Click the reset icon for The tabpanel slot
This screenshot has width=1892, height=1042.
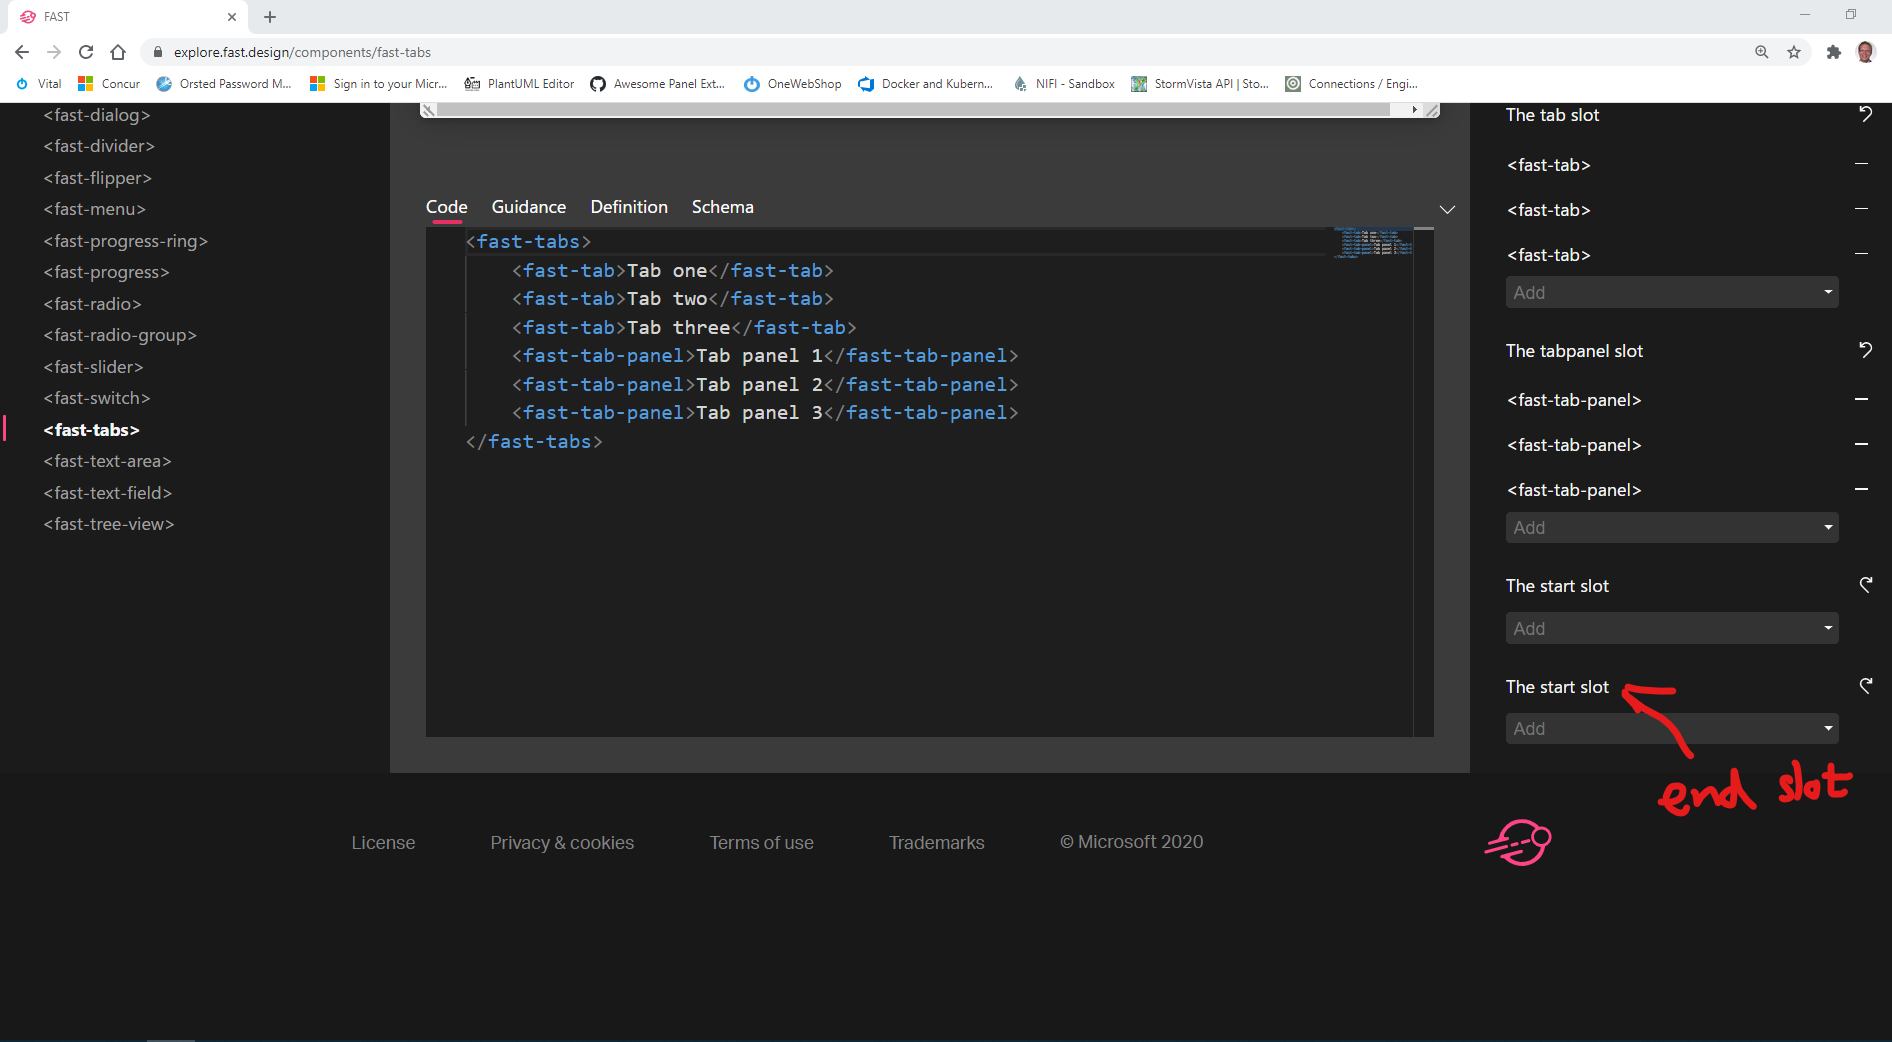pyautogui.click(x=1865, y=350)
